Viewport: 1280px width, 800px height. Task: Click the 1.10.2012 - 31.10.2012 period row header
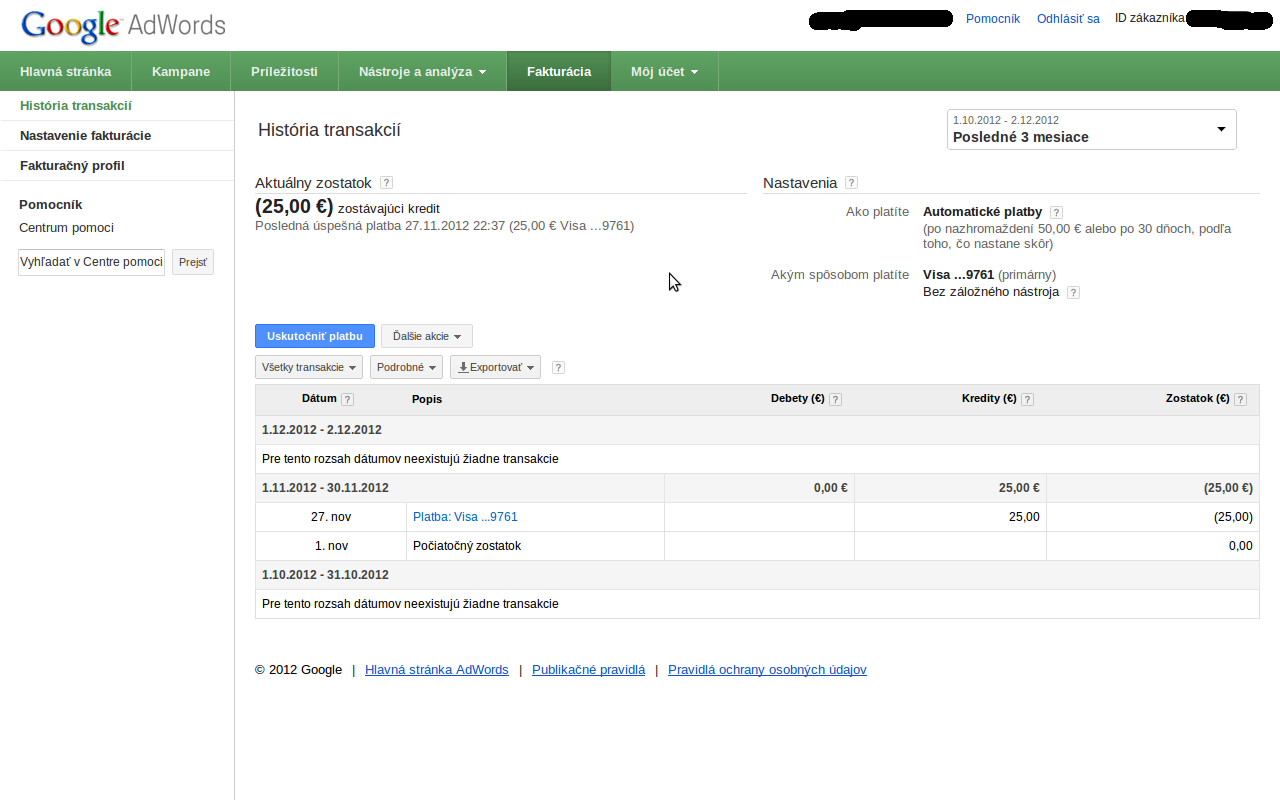point(757,575)
